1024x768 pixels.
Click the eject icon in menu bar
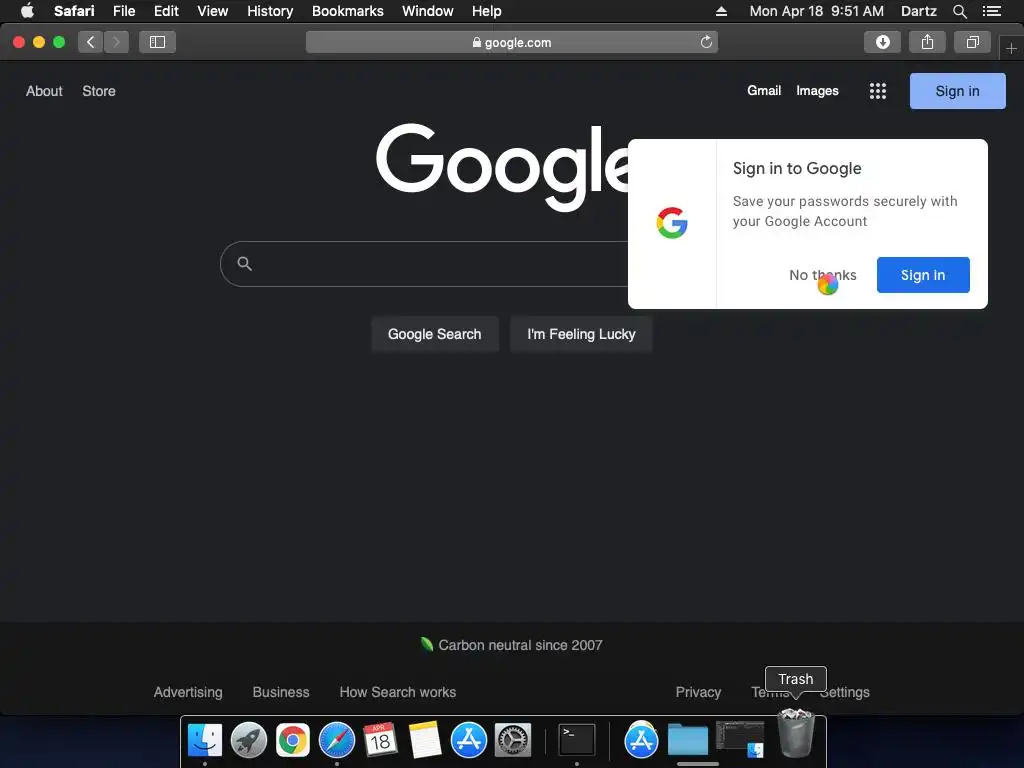721,11
